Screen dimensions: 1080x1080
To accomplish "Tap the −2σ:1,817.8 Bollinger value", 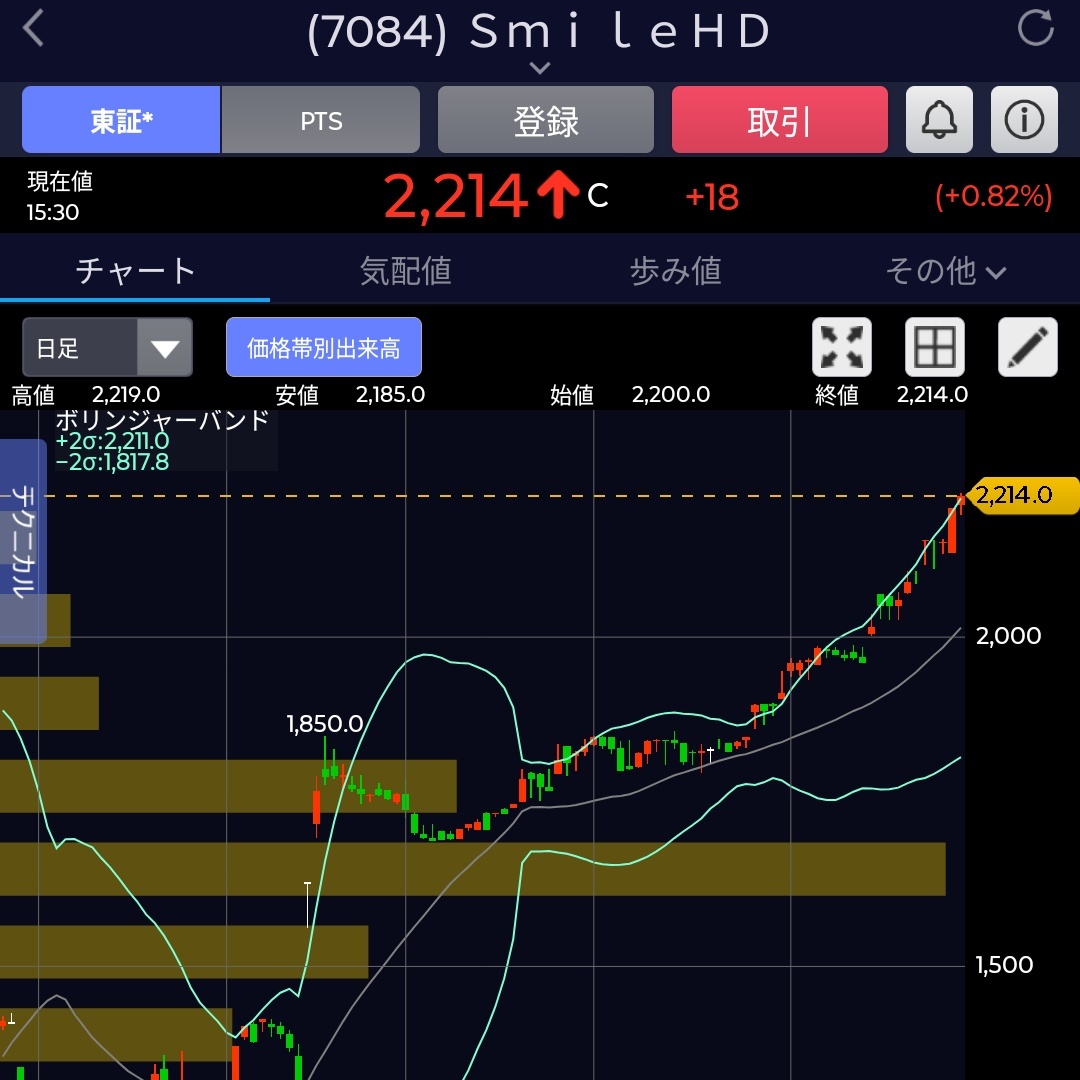I will click(x=112, y=461).
